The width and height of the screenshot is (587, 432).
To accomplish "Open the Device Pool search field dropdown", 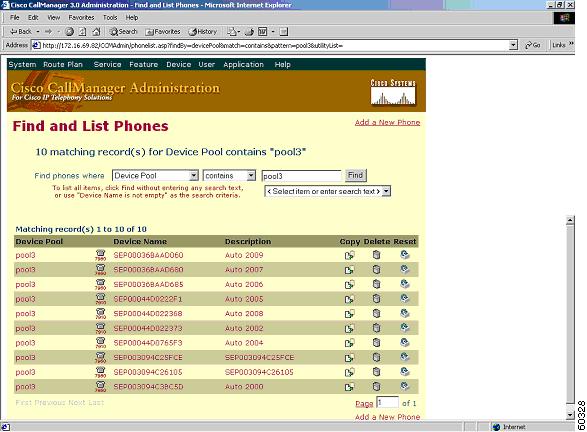I will click(194, 176).
